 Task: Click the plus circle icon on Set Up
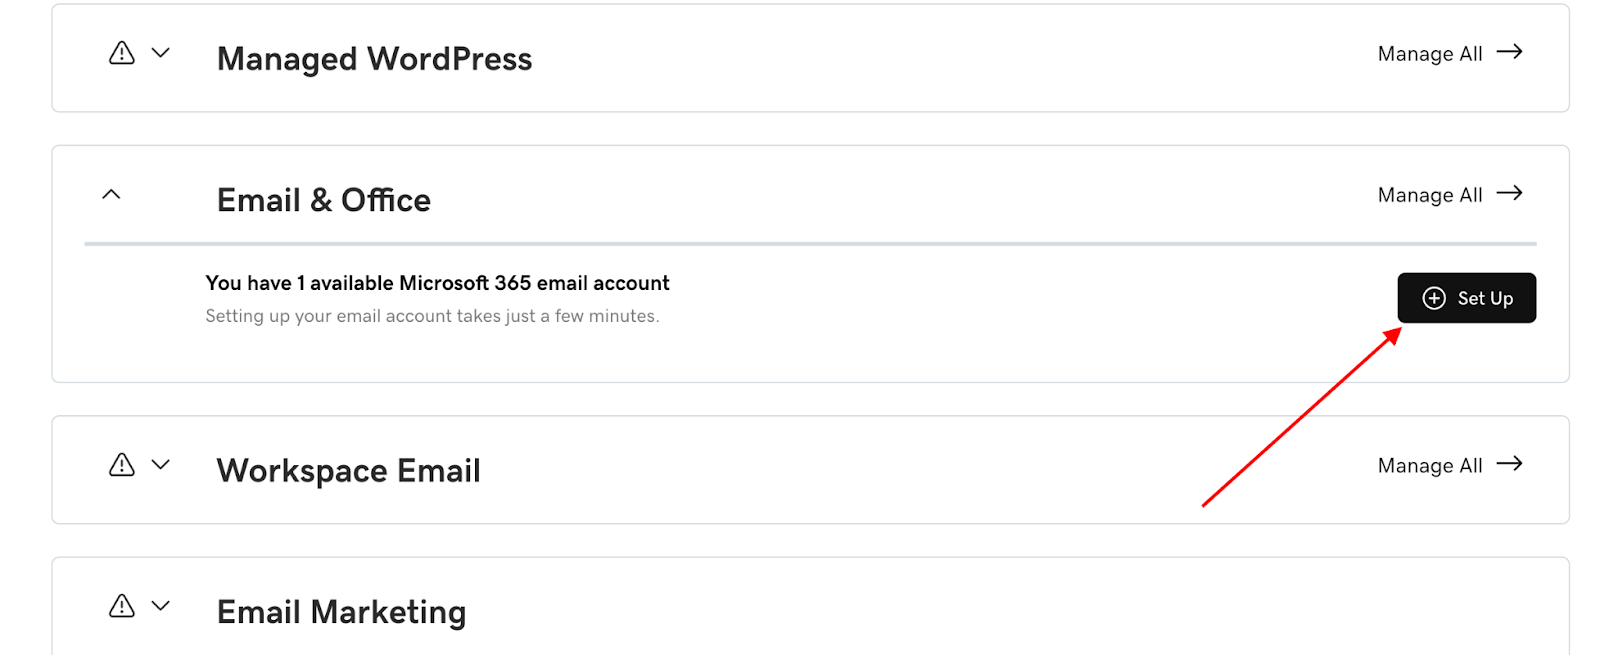pos(1434,298)
